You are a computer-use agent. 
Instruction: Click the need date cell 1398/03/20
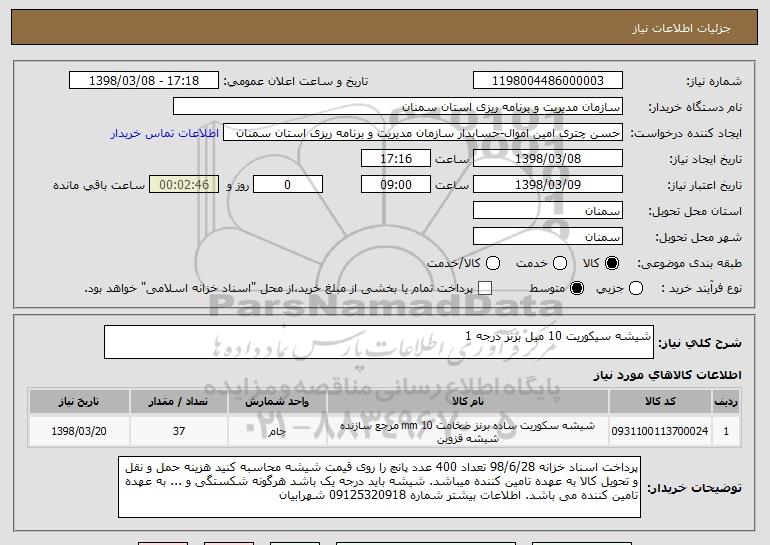click(79, 431)
